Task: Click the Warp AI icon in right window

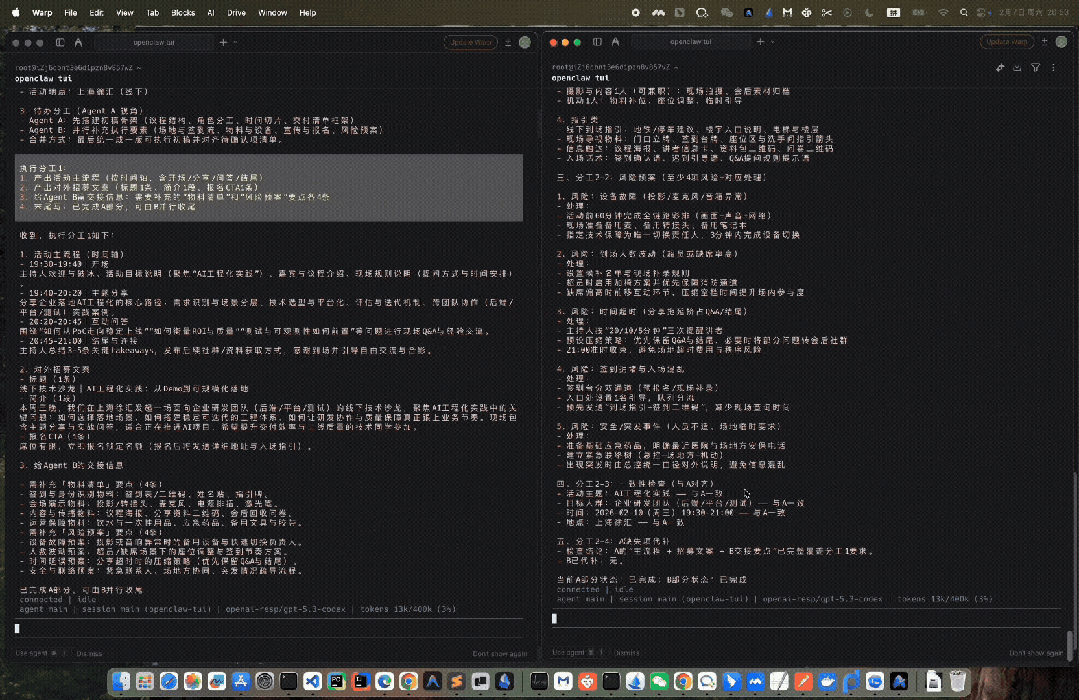Action: [615, 42]
